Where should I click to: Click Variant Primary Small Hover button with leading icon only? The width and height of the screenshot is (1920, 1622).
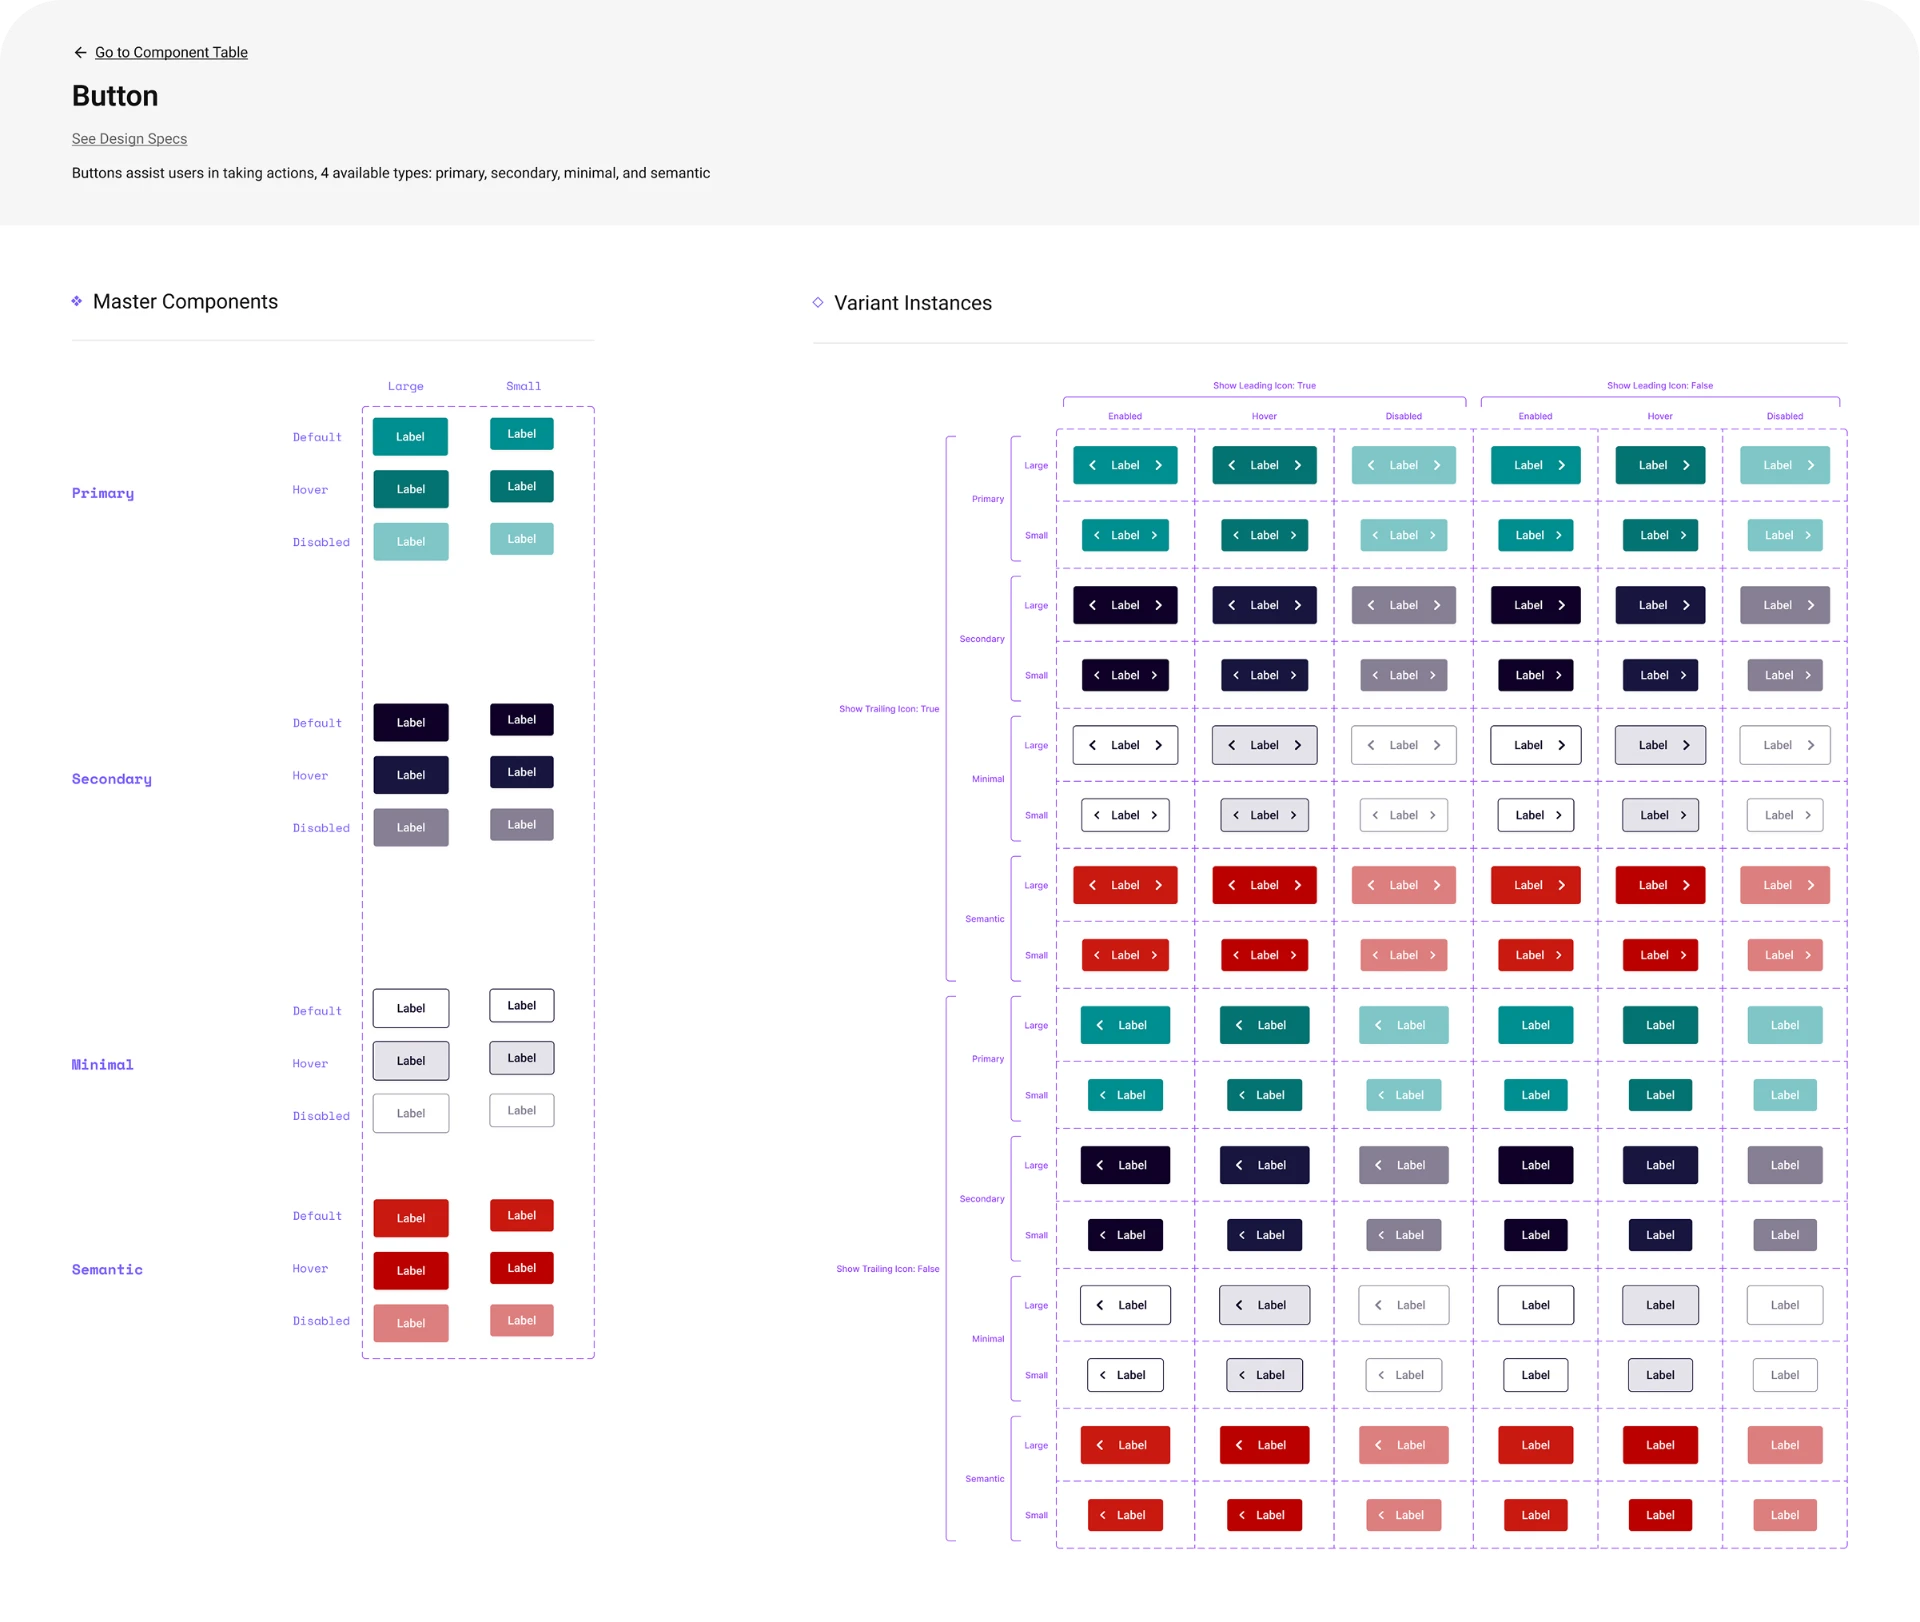(1264, 1095)
